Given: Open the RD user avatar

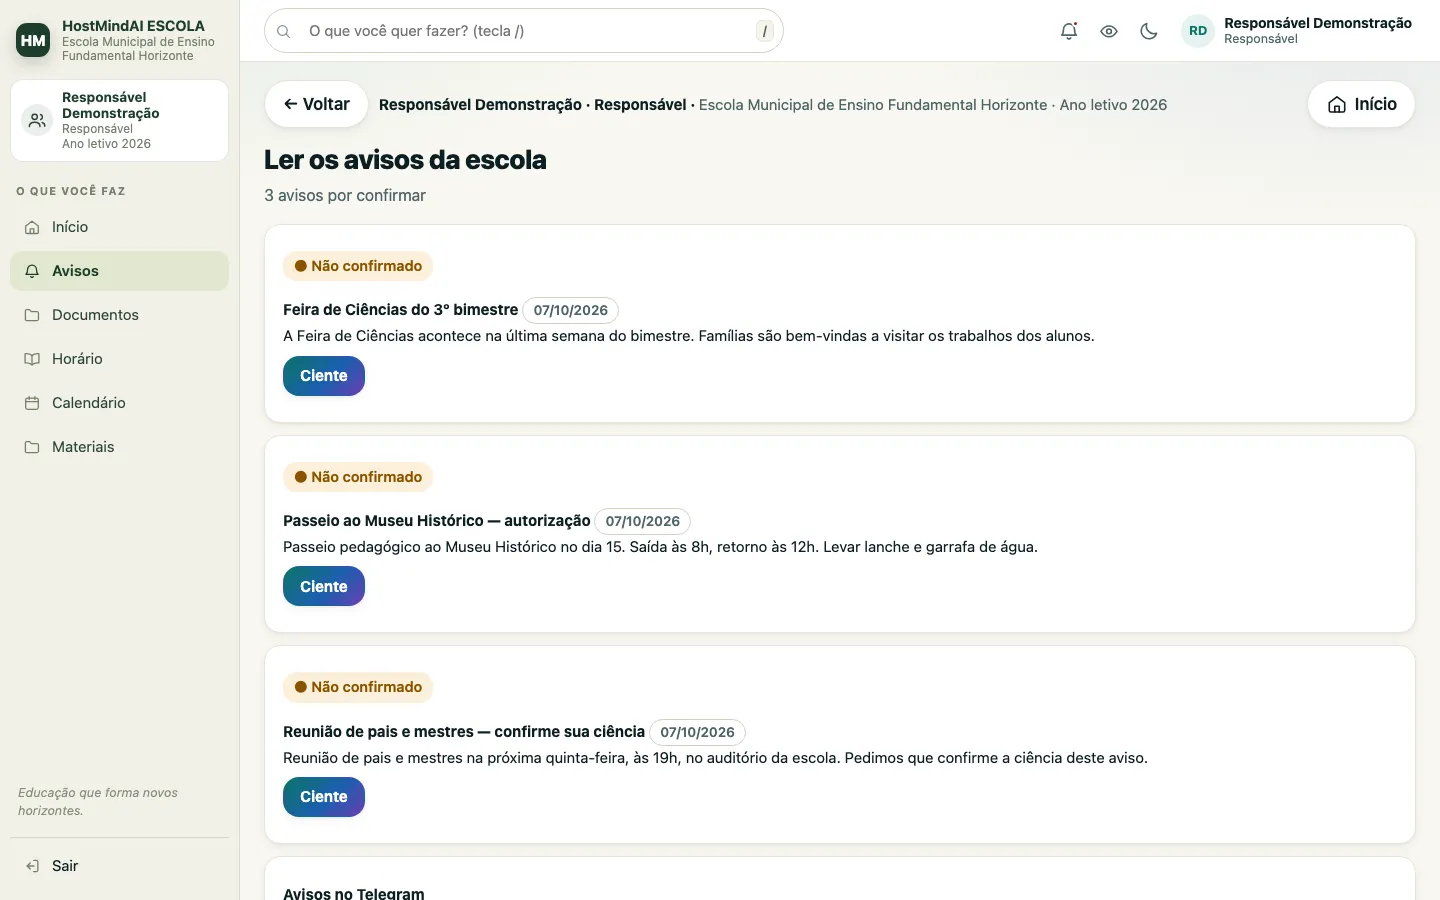Looking at the screenshot, I should (1198, 31).
